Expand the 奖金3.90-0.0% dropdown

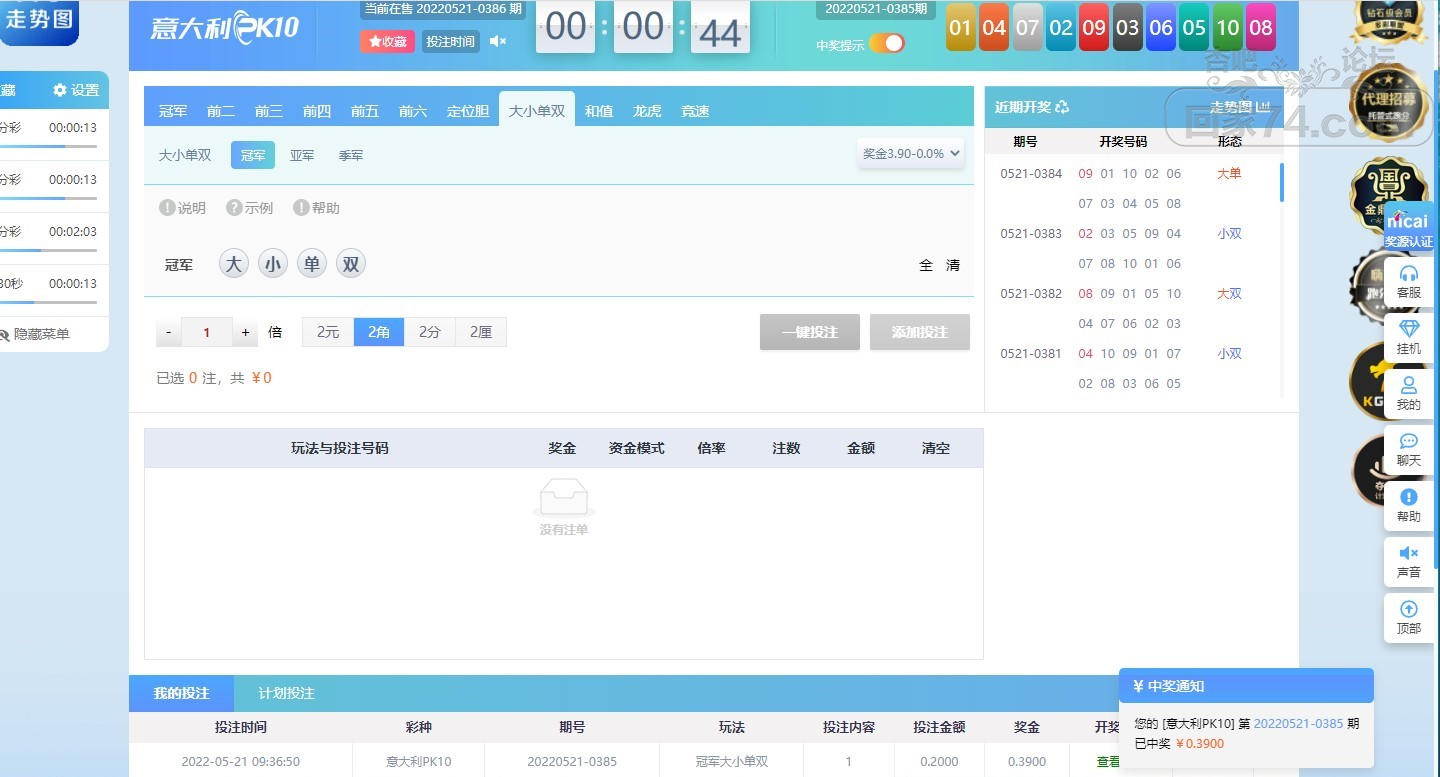911,154
